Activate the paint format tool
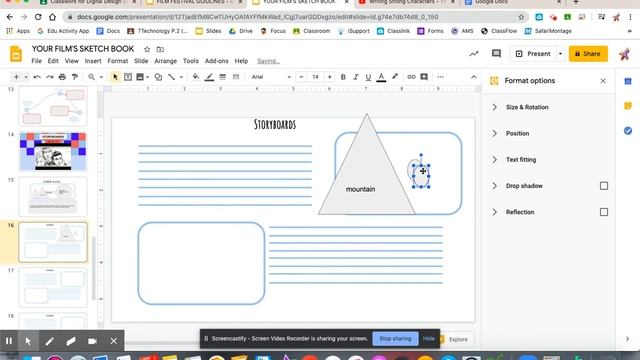Screen dimensions: 640x360 (75, 77)
